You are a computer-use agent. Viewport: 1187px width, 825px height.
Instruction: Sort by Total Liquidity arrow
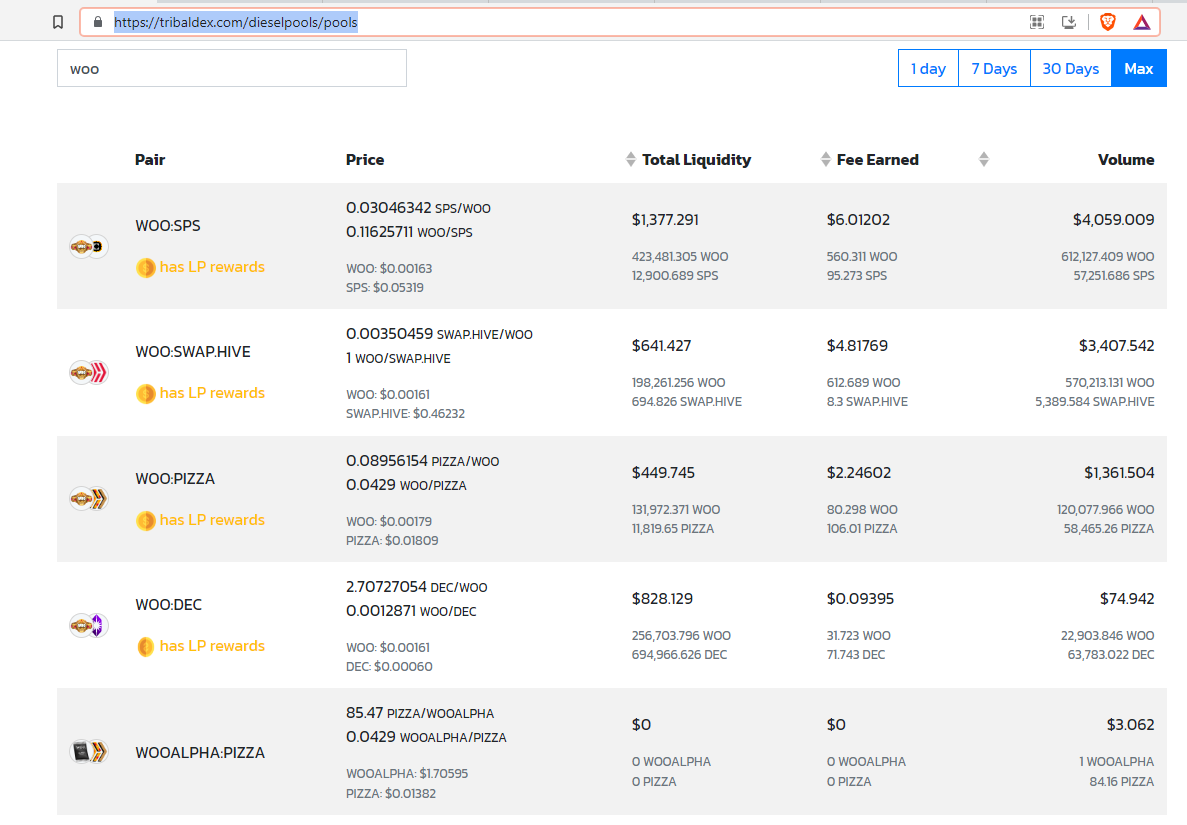(x=631, y=159)
